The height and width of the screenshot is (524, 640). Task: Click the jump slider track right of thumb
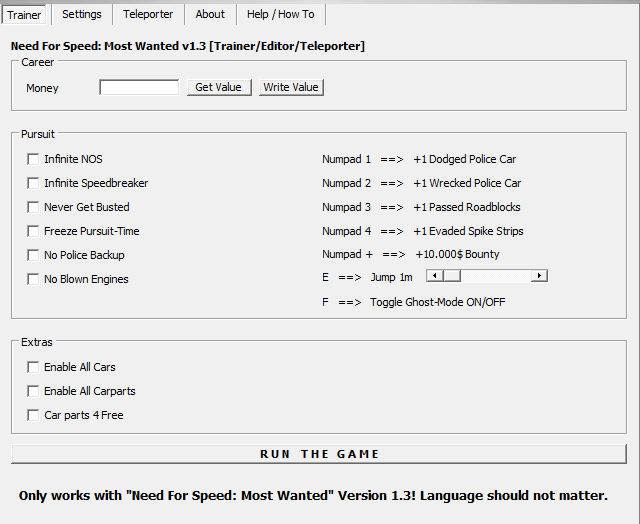click(496, 276)
